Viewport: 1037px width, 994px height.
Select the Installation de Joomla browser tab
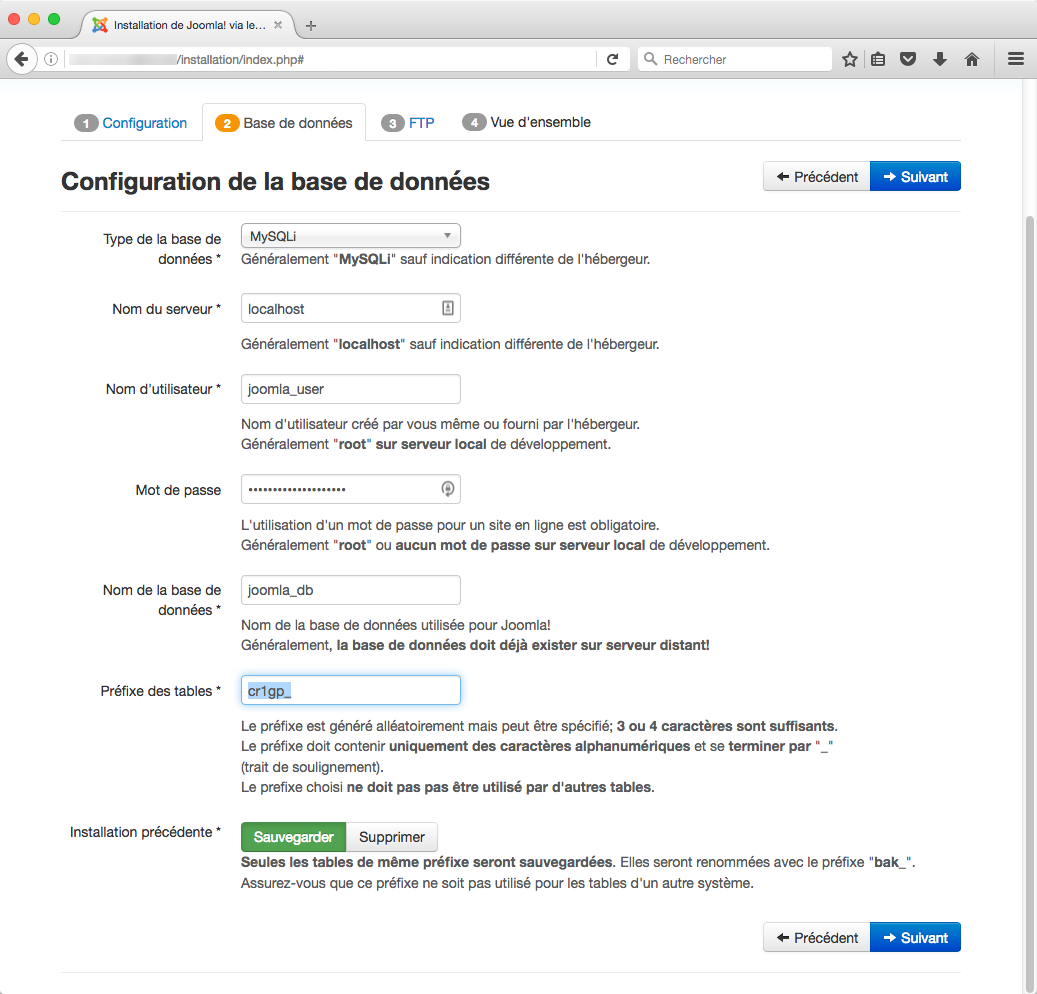(188, 25)
